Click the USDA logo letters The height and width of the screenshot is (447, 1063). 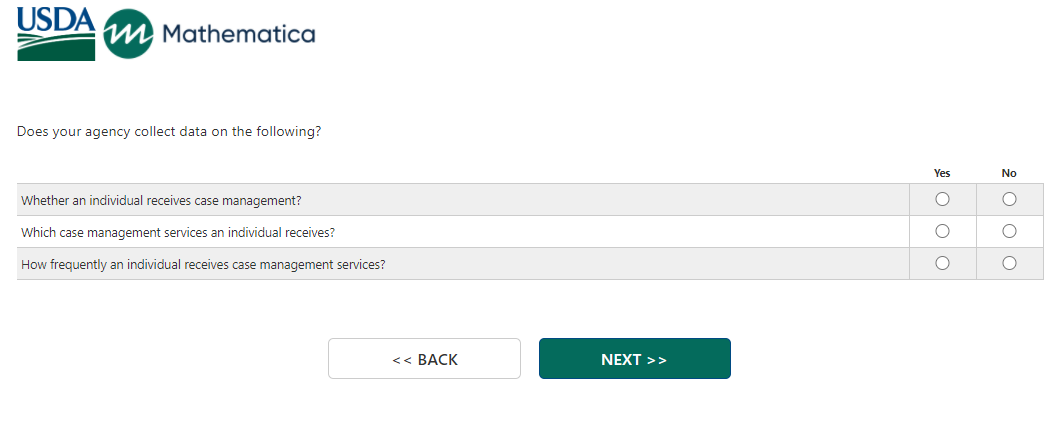[x=56, y=19]
